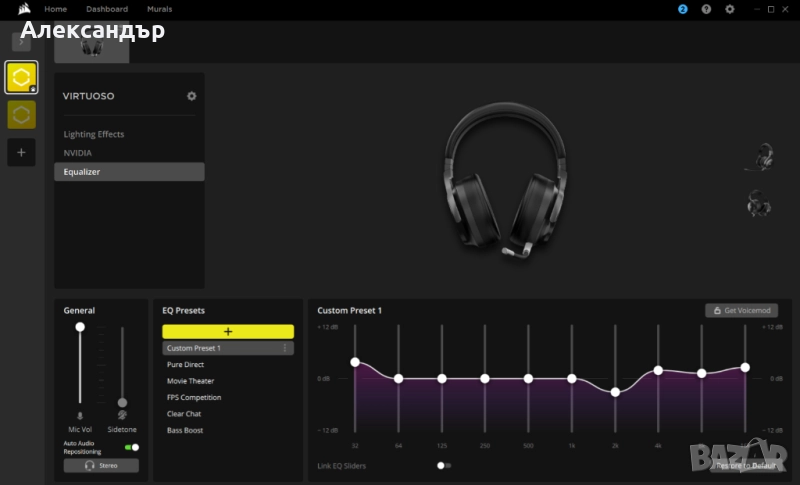The width and height of the screenshot is (800, 485).
Task: Click the microphone icon above Mic Vol
Action: [80, 414]
